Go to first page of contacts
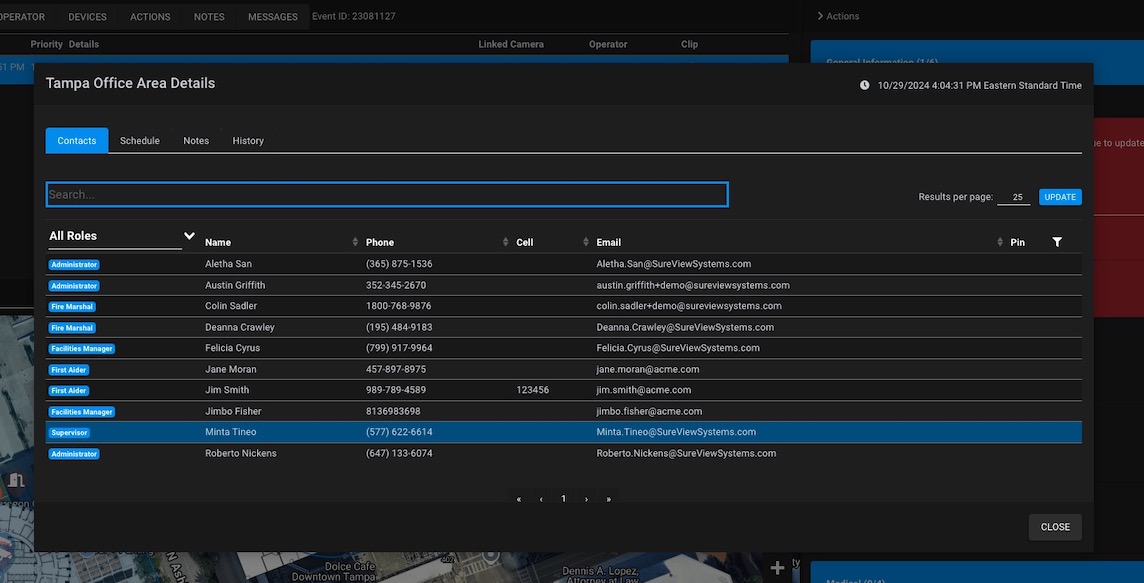Image resolution: width=1144 pixels, height=583 pixels. coord(519,499)
